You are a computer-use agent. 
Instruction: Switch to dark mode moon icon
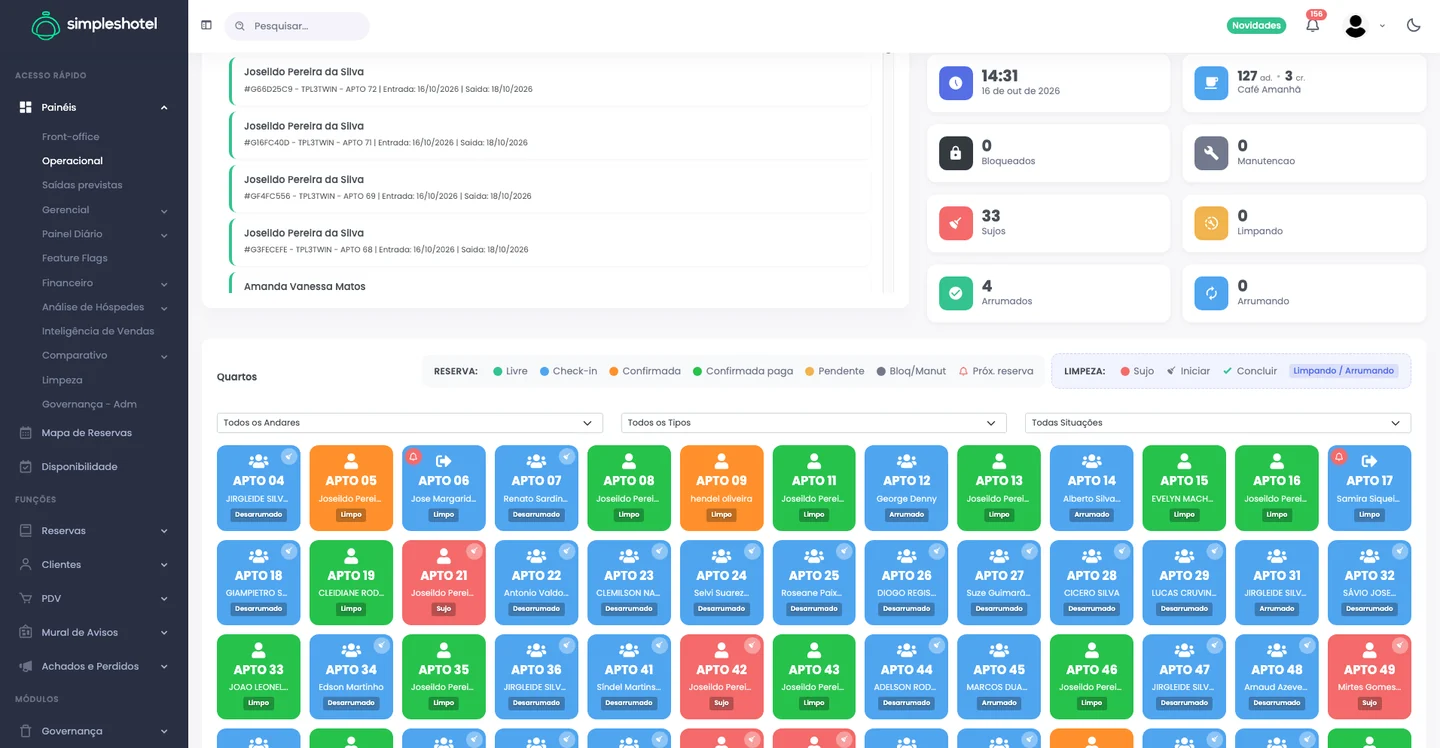[x=1413, y=25]
